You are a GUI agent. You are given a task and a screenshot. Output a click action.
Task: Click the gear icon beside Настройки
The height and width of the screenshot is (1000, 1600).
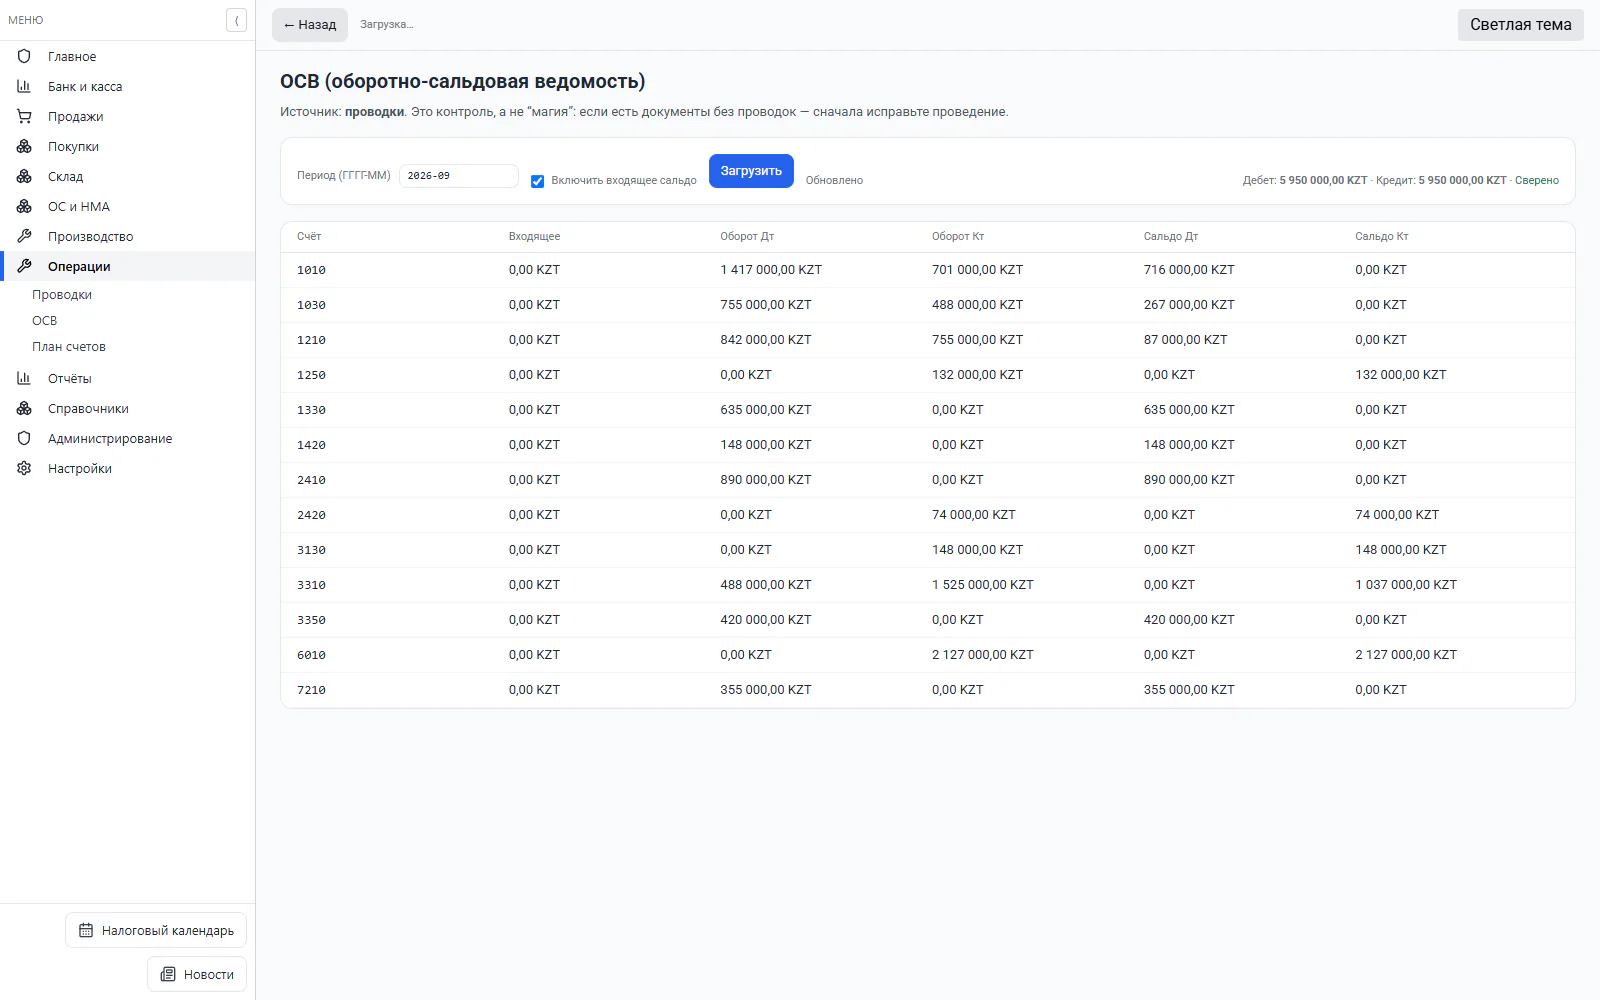click(24, 468)
